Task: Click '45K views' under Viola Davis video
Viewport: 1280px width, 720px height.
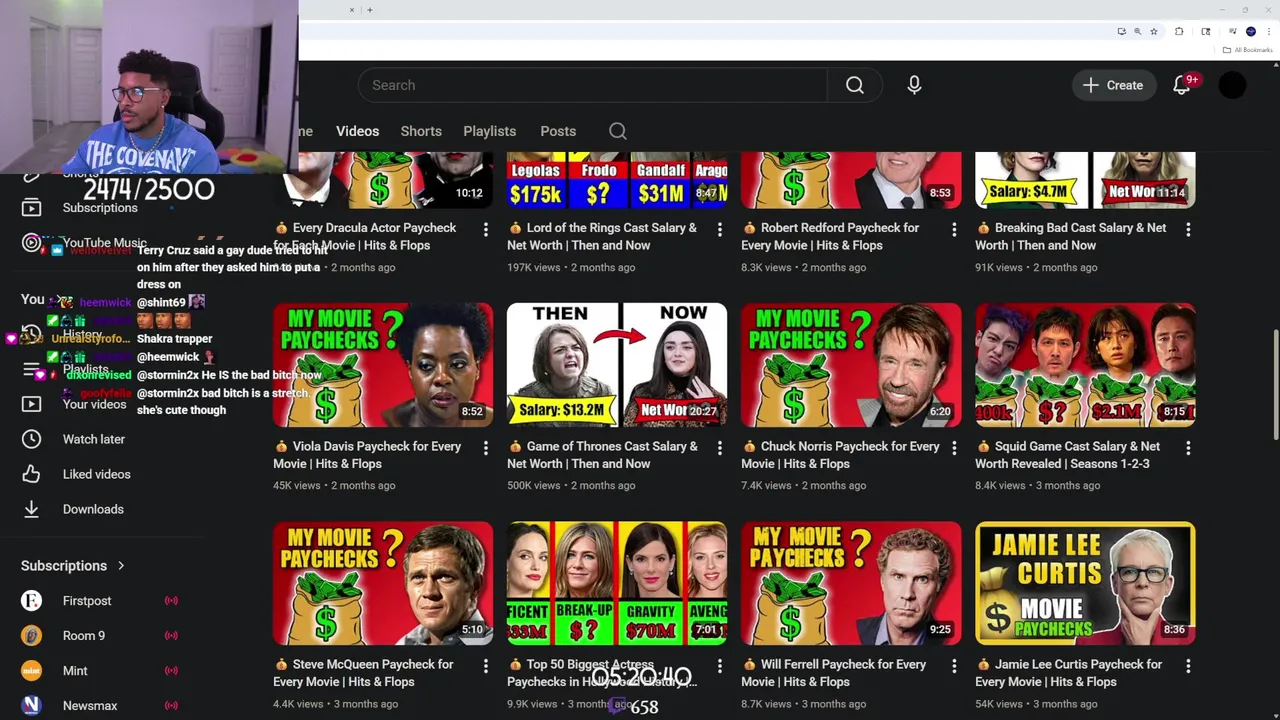Action: pos(297,486)
